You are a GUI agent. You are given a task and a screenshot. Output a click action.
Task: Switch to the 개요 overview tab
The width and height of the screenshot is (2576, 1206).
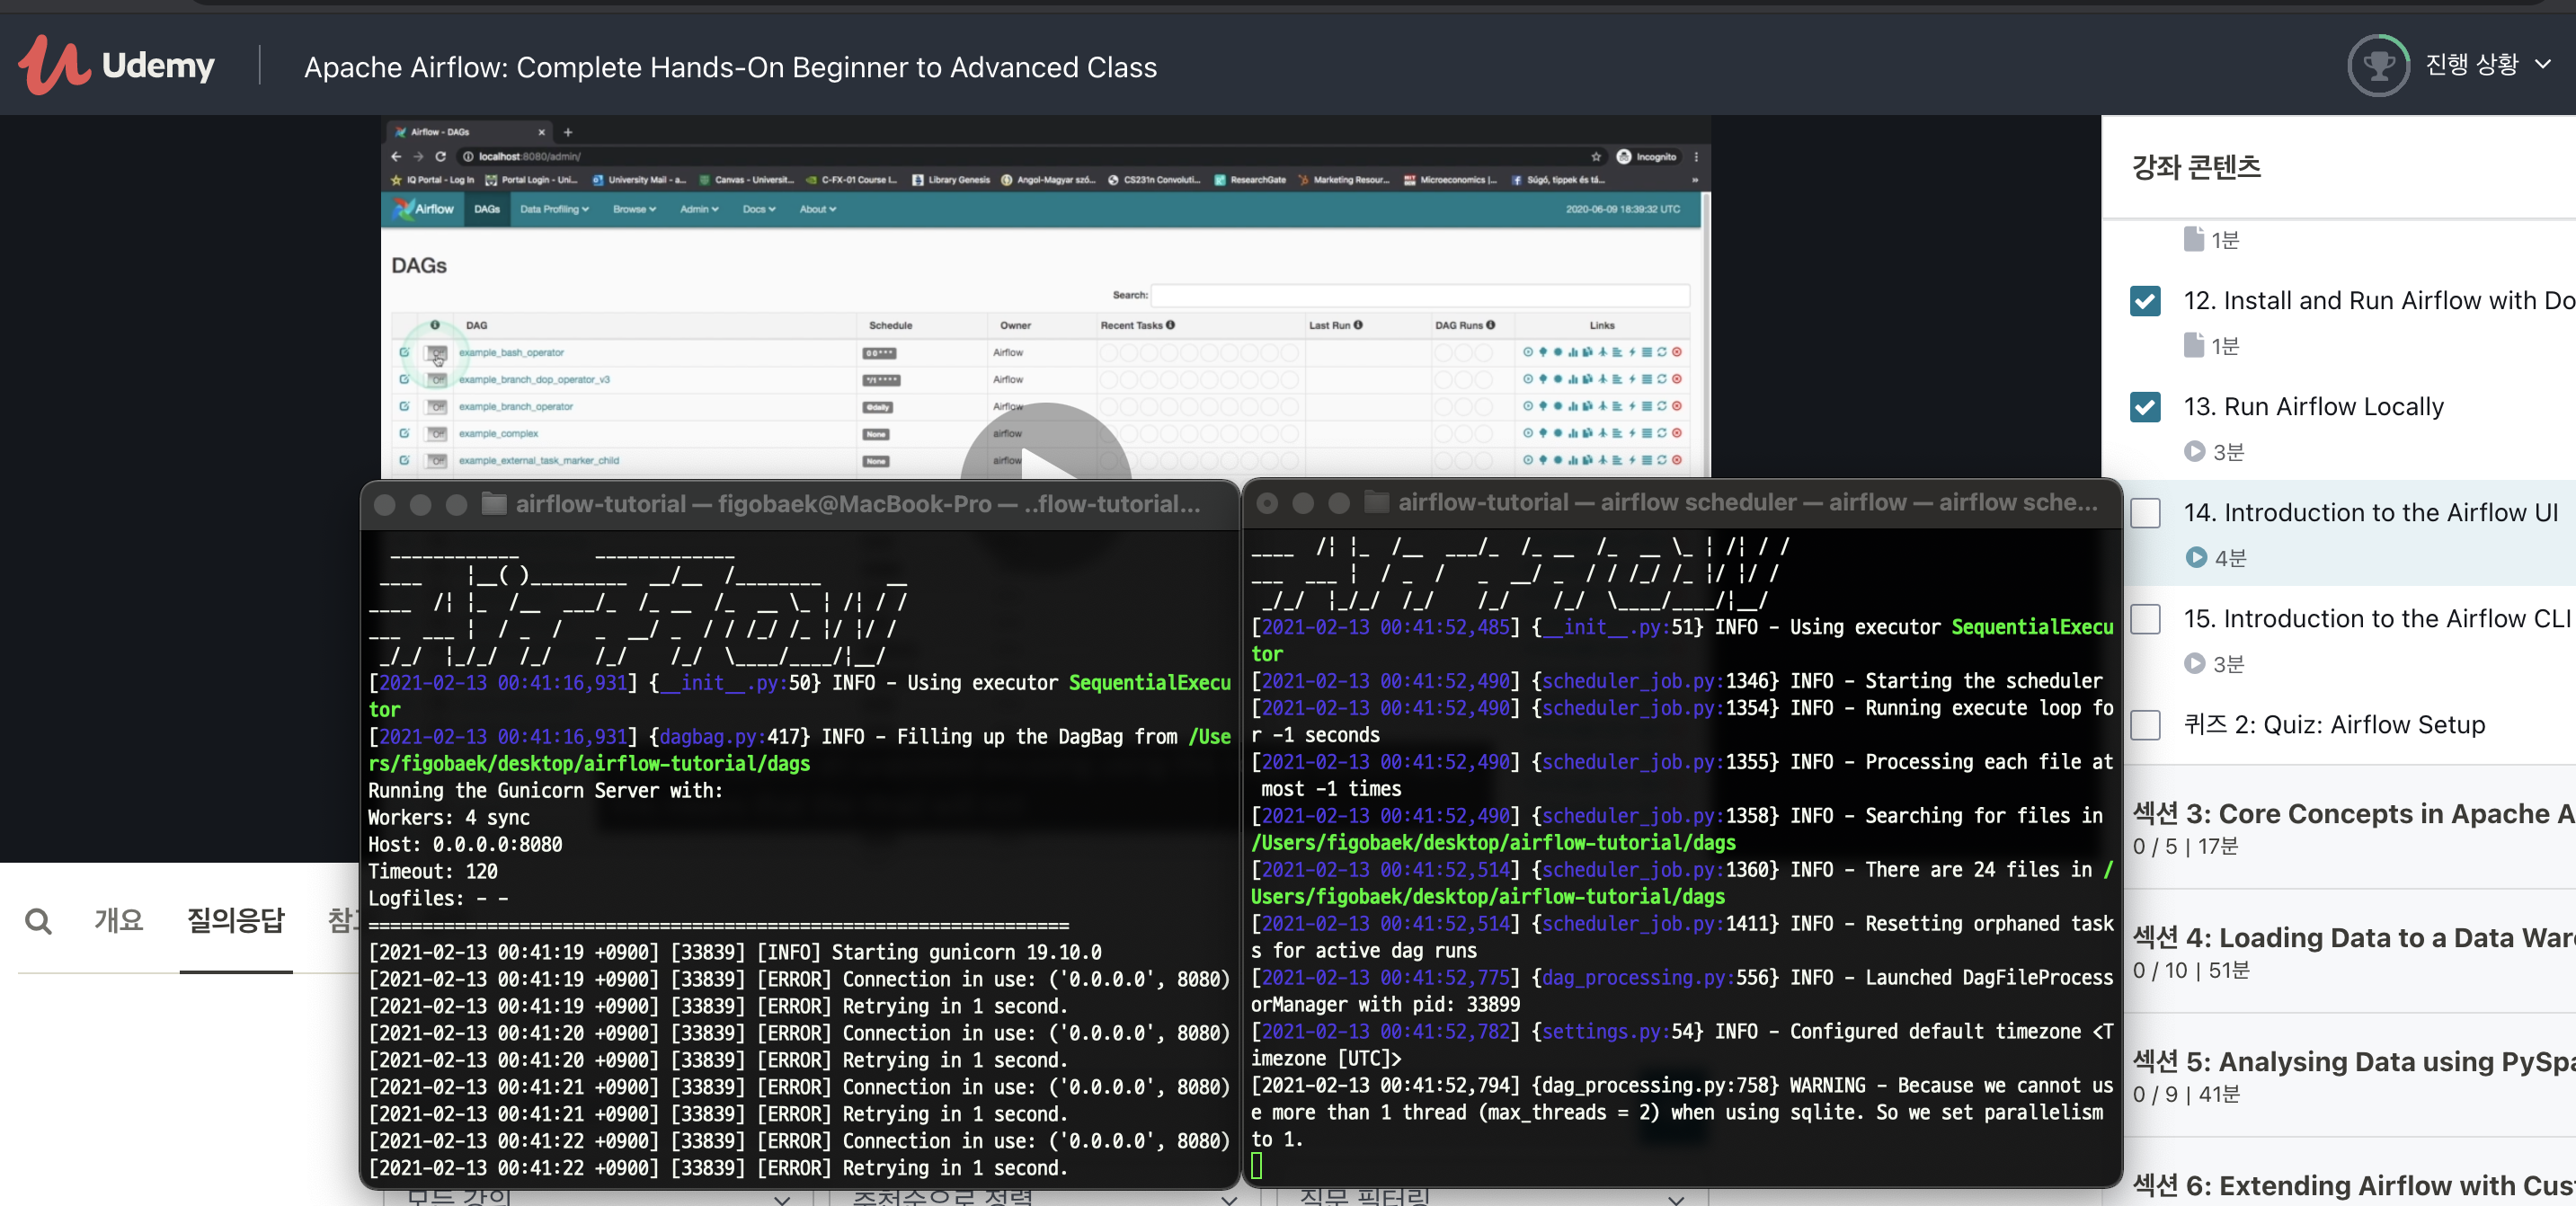coord(119,920)
